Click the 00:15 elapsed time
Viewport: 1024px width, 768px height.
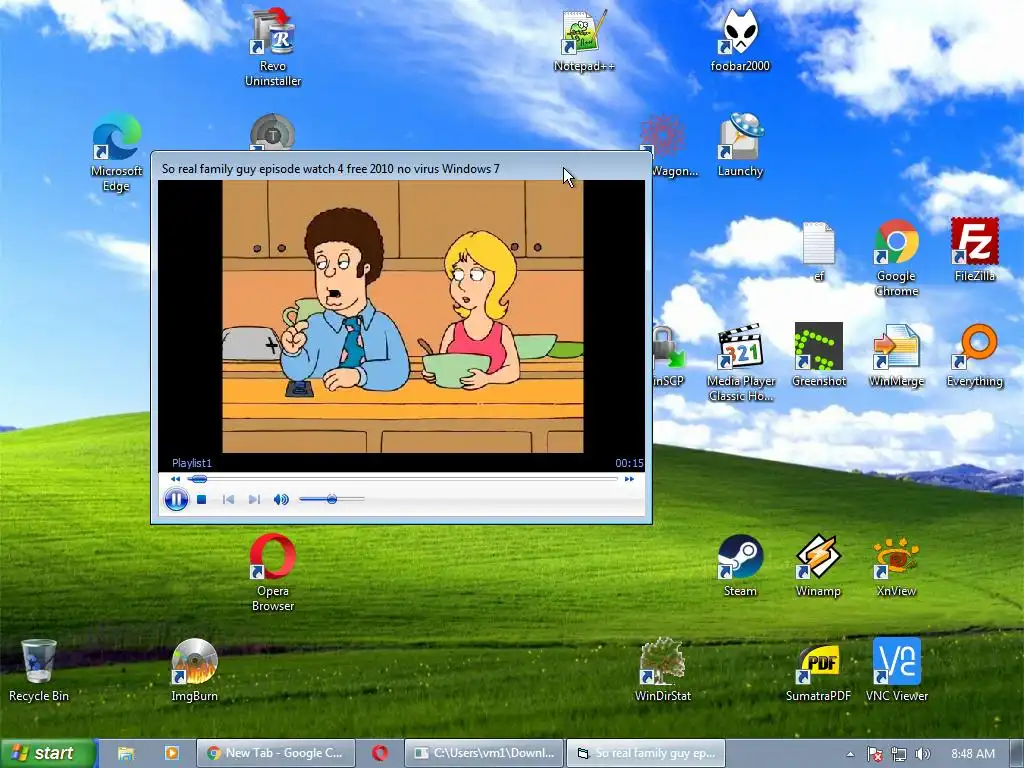coord(629,463)
